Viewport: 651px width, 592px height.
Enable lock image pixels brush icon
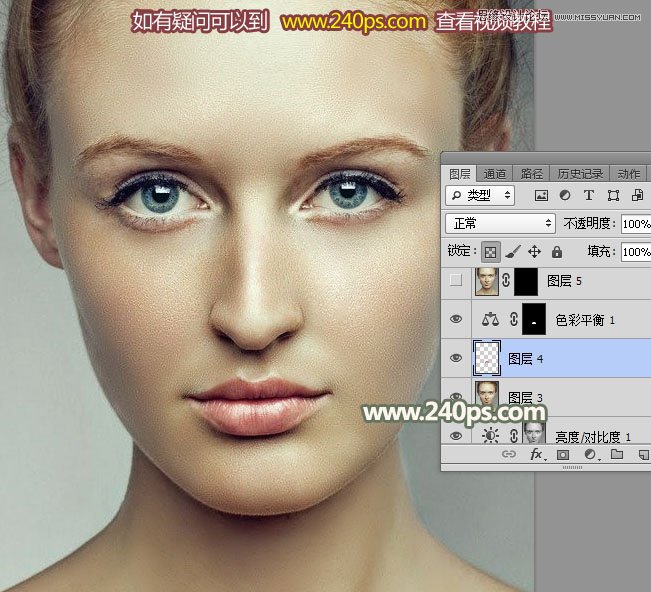coord(512,252)
